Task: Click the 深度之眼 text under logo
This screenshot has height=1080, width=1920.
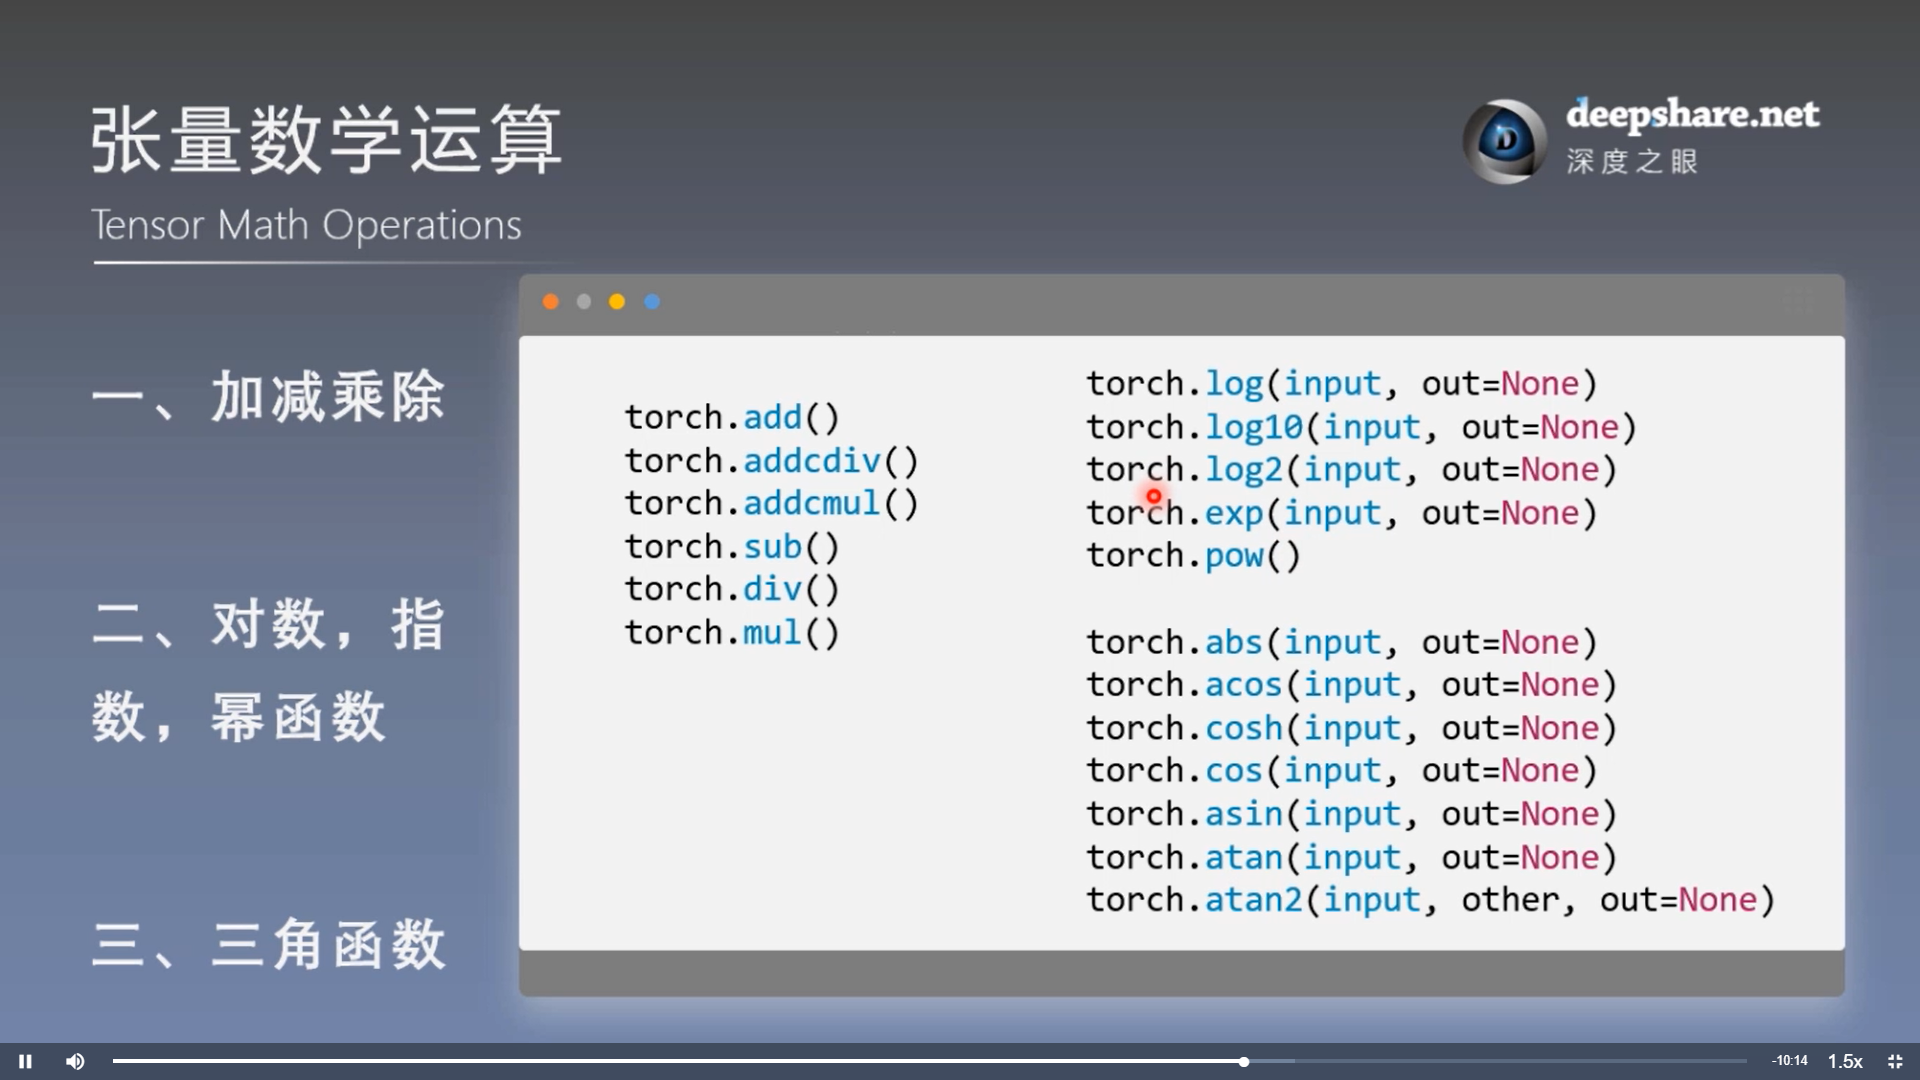Action: (x=1632, y=162)
